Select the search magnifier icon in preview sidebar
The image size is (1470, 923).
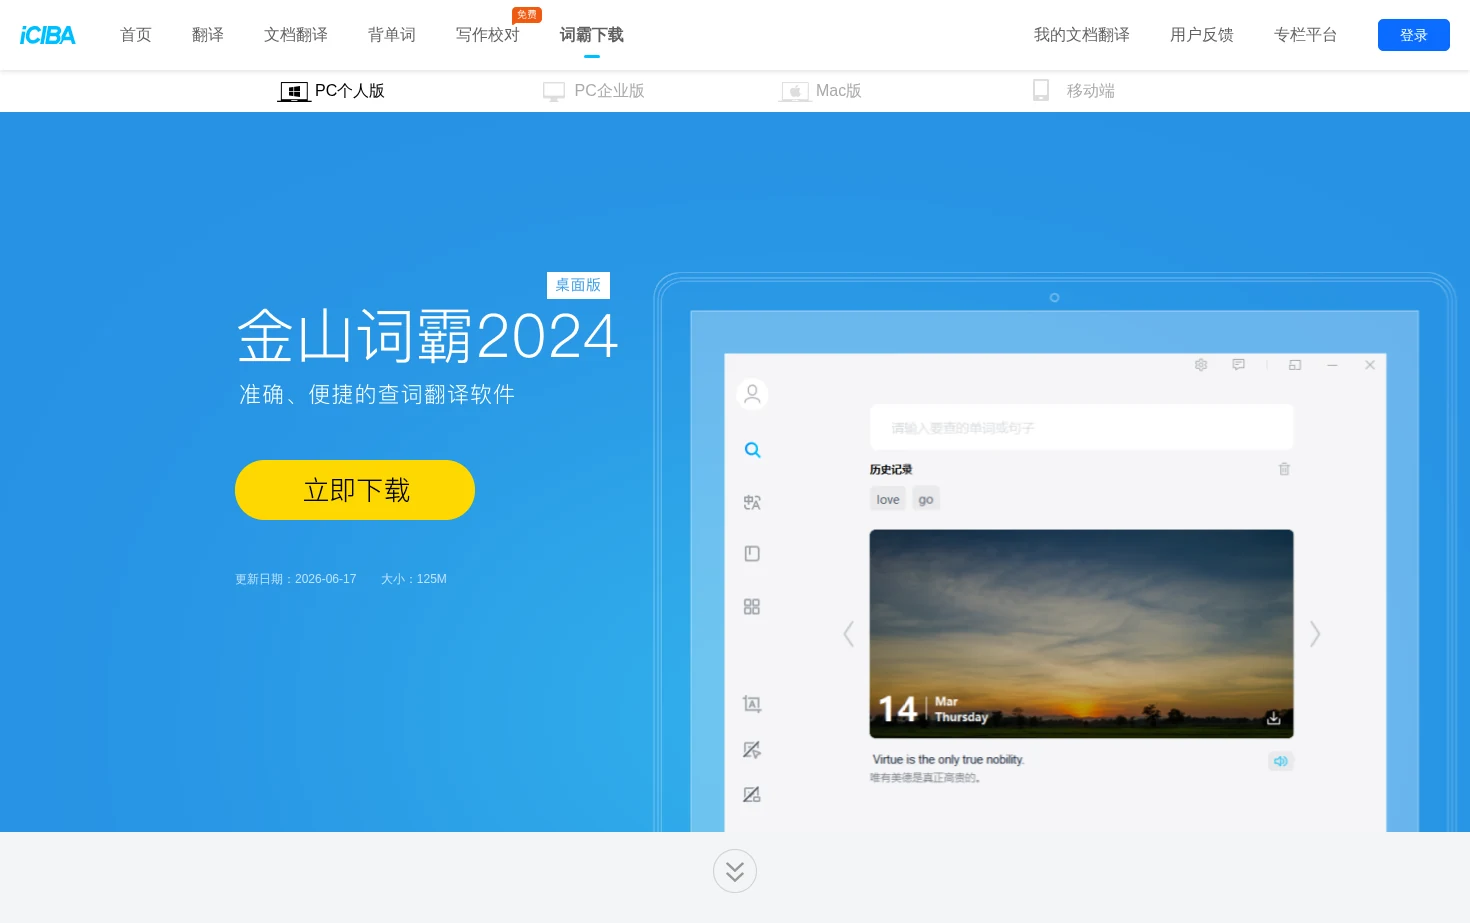click(x=753, y=450)
